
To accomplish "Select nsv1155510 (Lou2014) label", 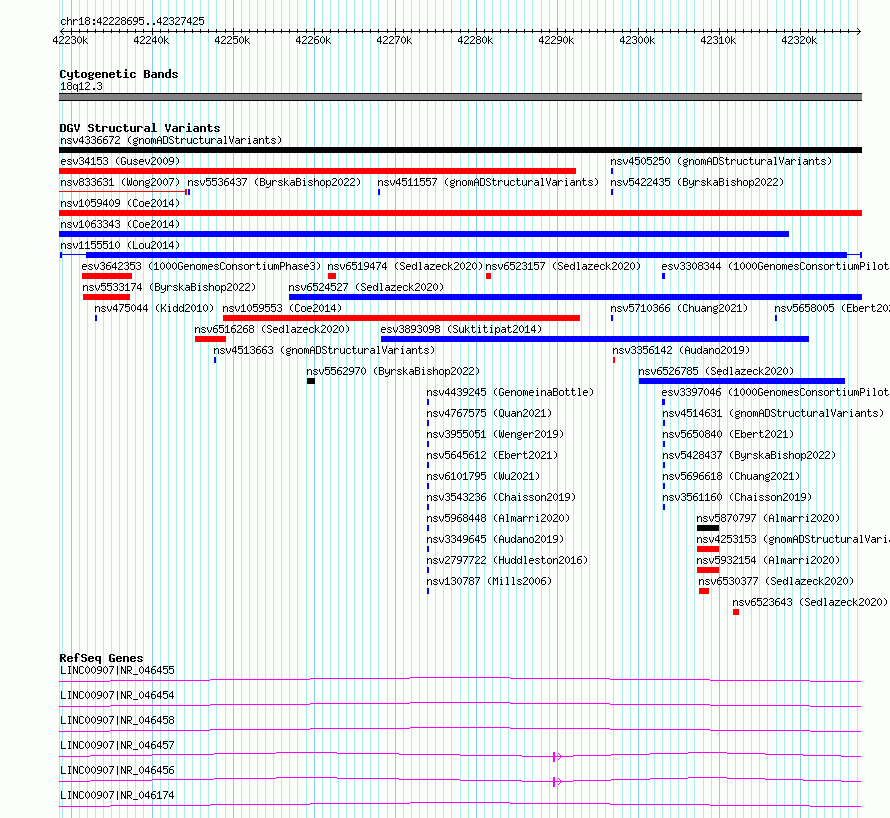I will pos(120,245).
